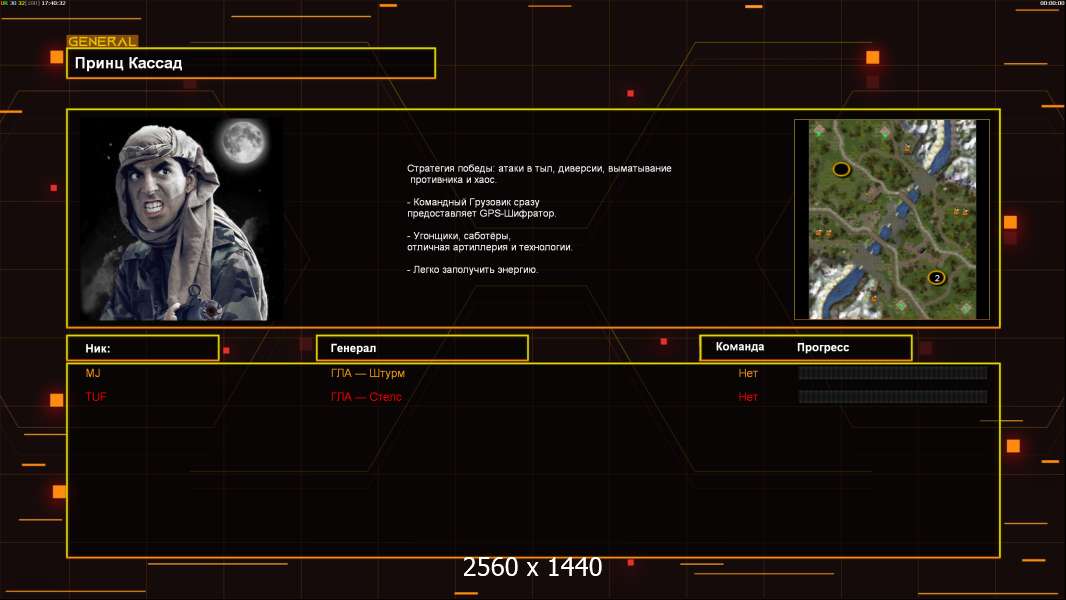Image resolution: width=1066 pixels, height=600 pixels.
Task: Click the title 'Принц Кассад'
Action: [x=128, y=63]
